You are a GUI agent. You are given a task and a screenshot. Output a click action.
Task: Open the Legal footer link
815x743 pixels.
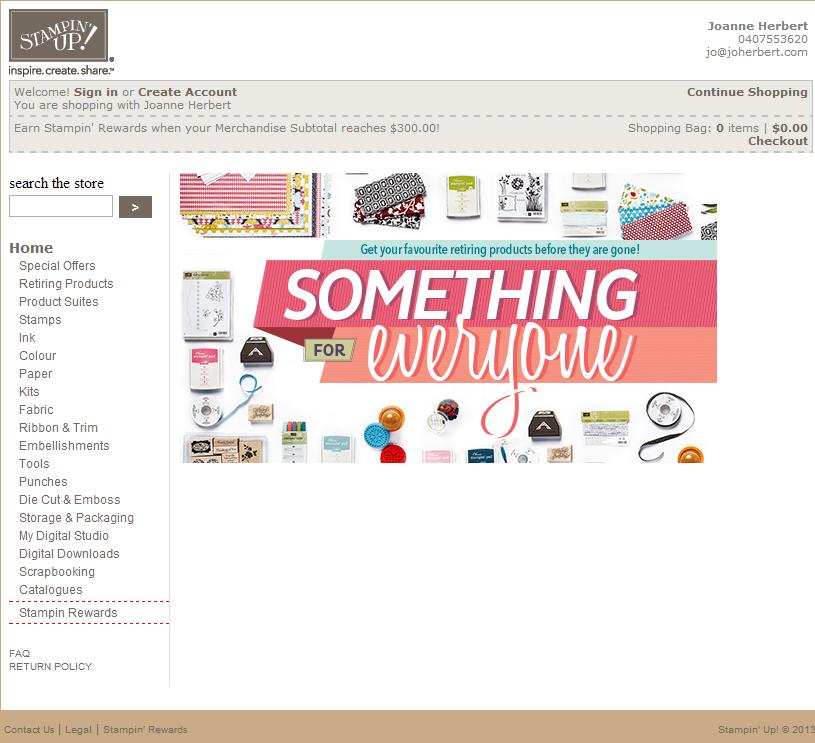[x=78, y=729]
